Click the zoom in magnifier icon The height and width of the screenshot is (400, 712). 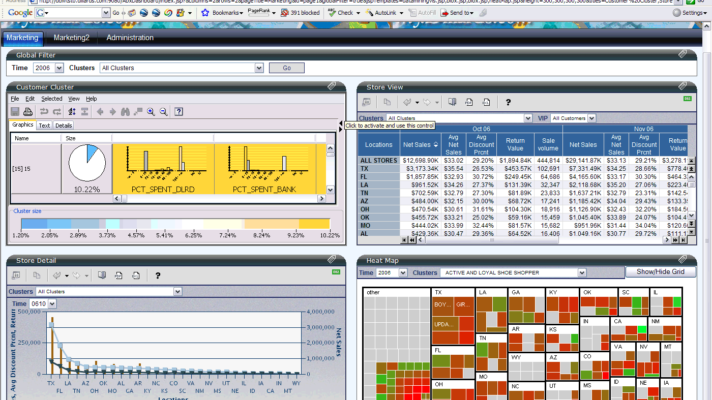click(151, 112)
